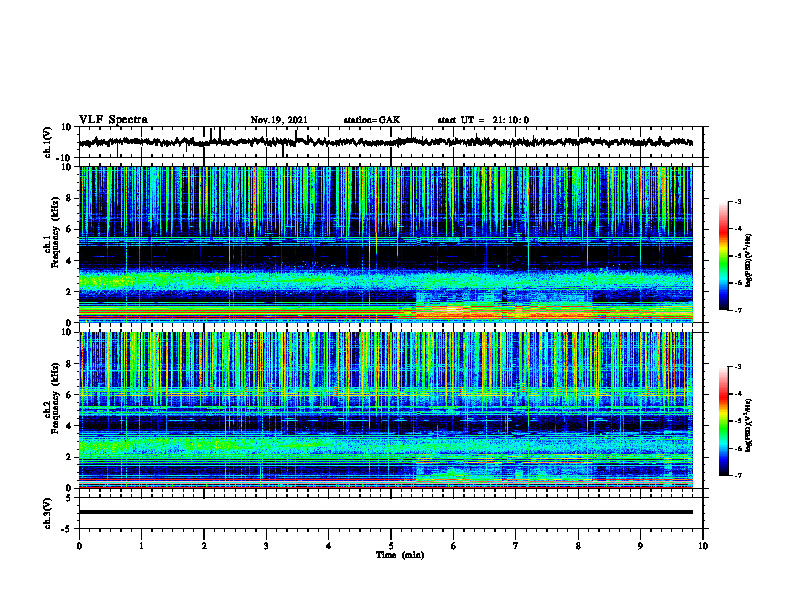
Task: Click inside the ch.2 spectrogram panel
Action: [x=385, y=410]
